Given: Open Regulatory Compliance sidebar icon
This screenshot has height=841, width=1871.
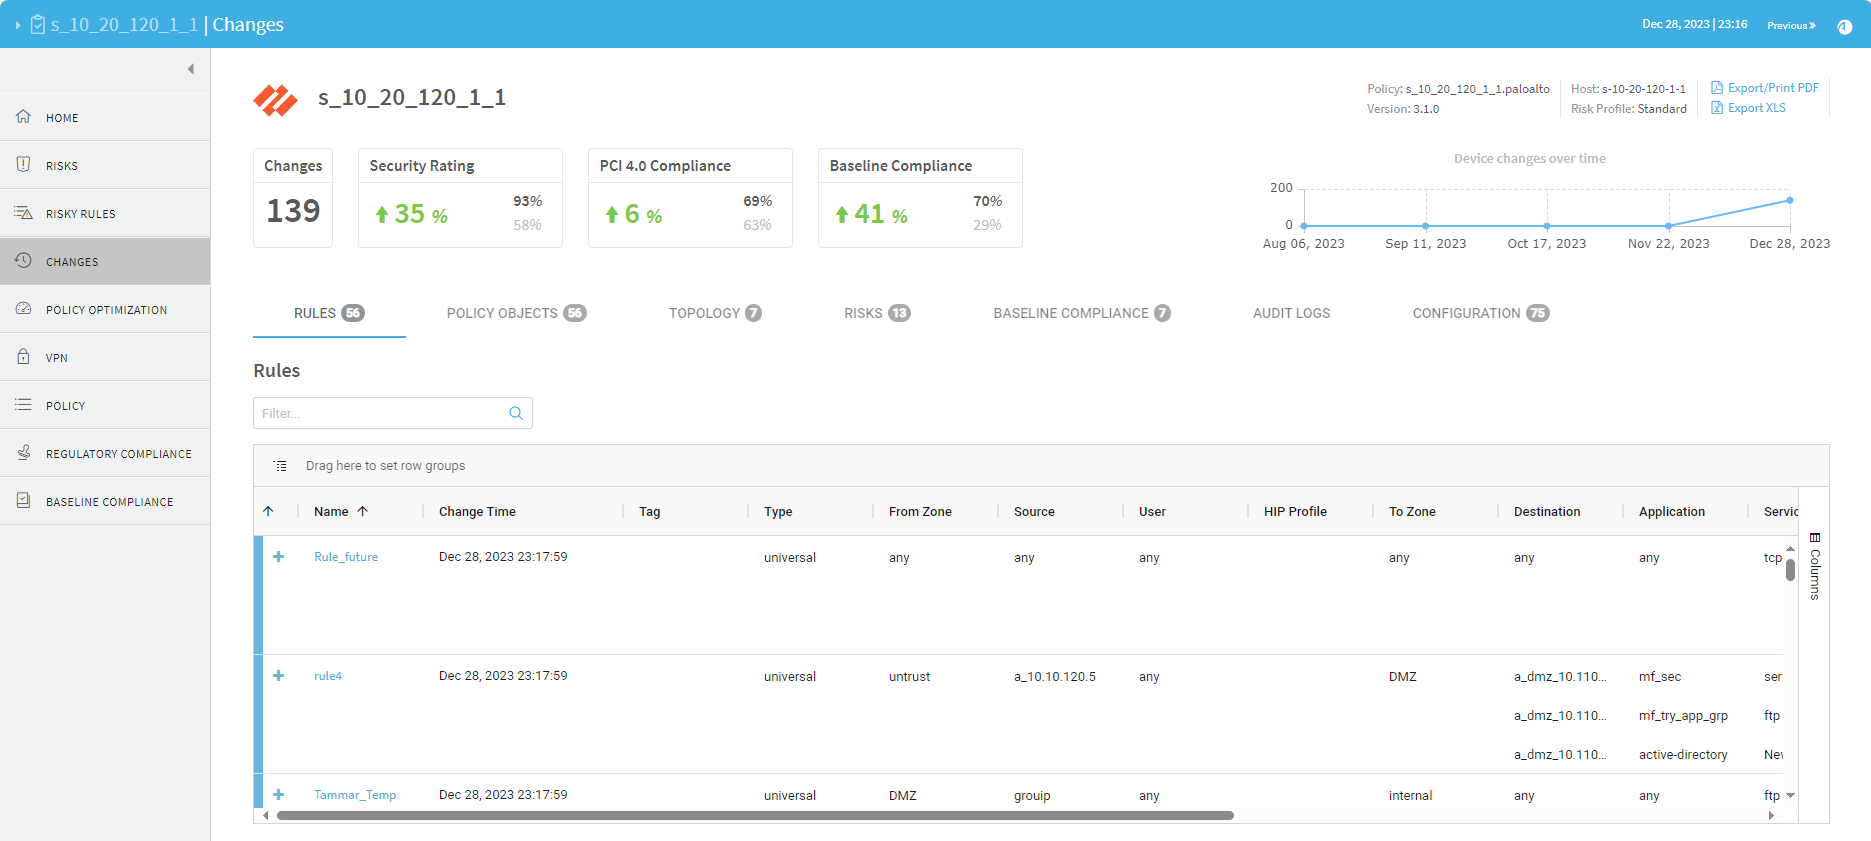Looking at the screenshot, I should click(x=23, y=453).
